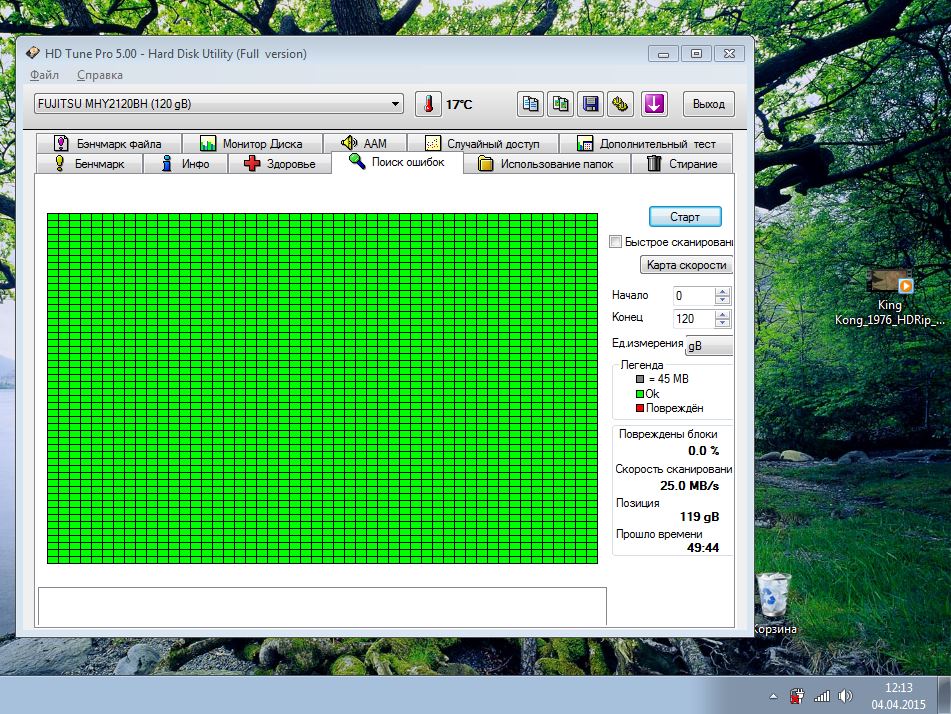Click the 17°C temperature reading
Viewport: 951px width, 714px height.
tap(459, 104)
